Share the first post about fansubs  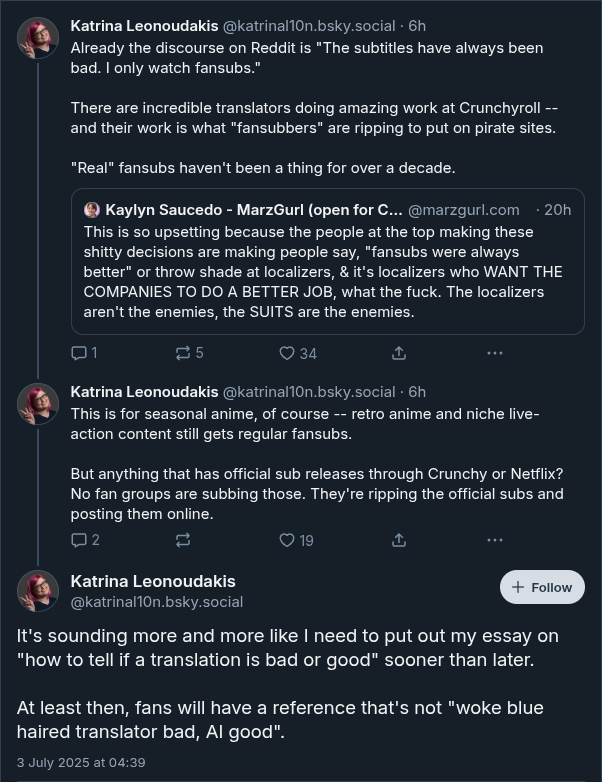point(399,353)
